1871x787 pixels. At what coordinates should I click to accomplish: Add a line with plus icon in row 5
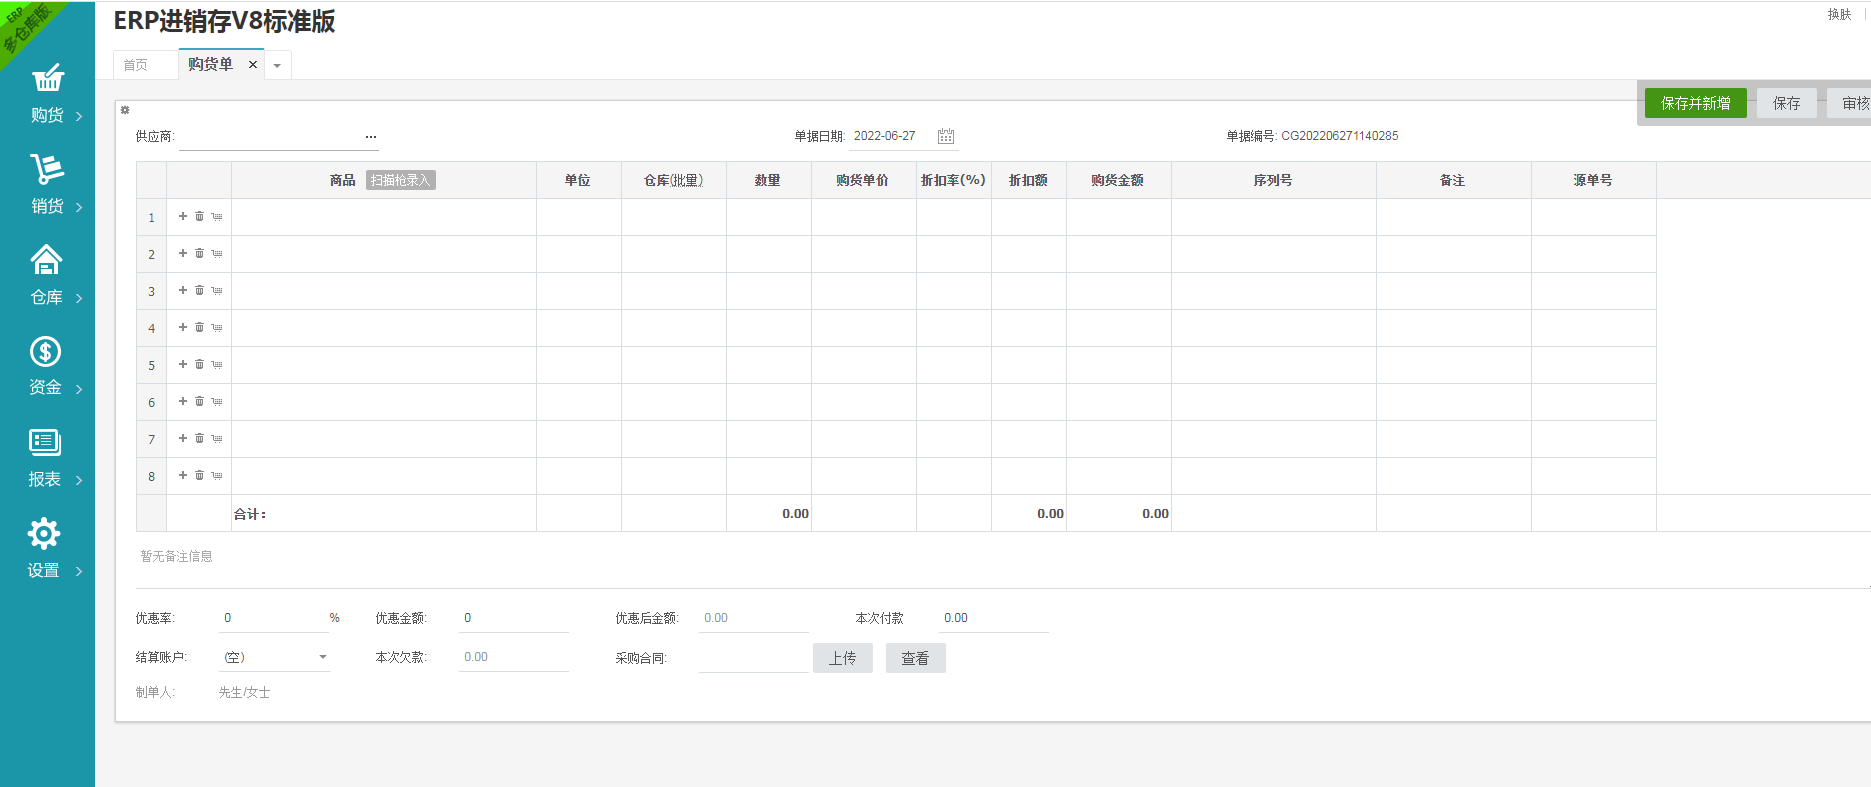pyautogui.click(x=183, y=364)
